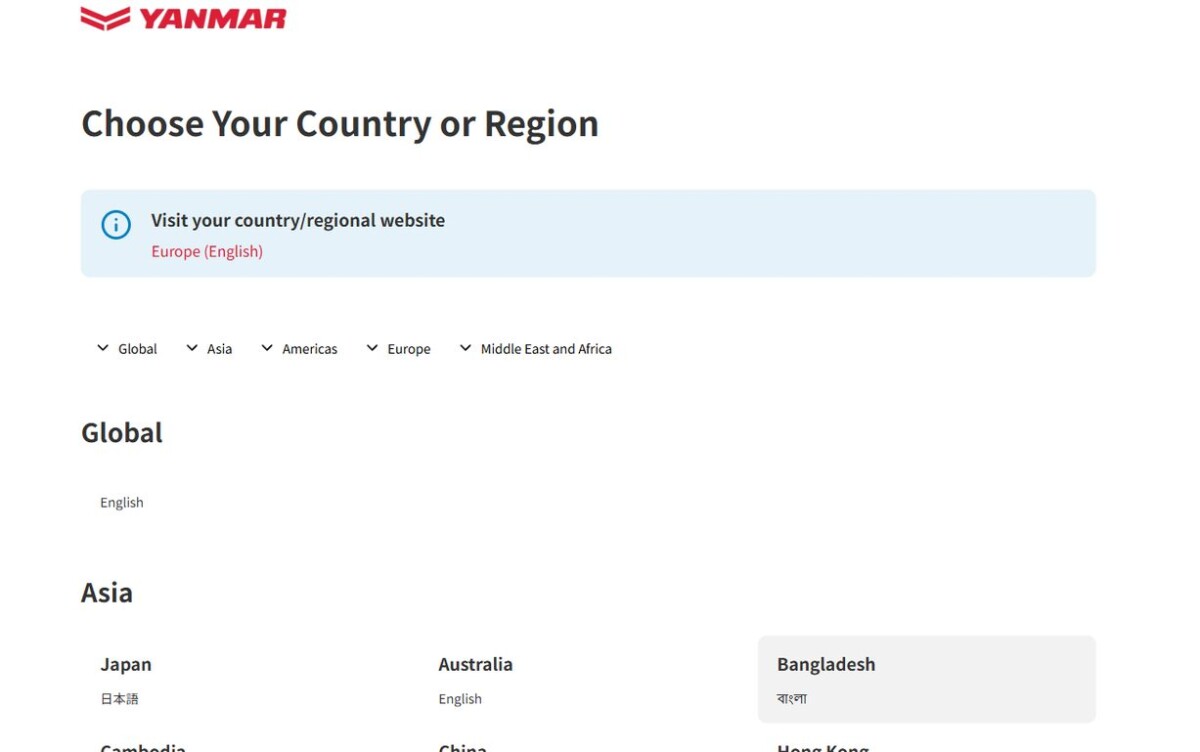Click the Asia section heading

click(107, 592)
